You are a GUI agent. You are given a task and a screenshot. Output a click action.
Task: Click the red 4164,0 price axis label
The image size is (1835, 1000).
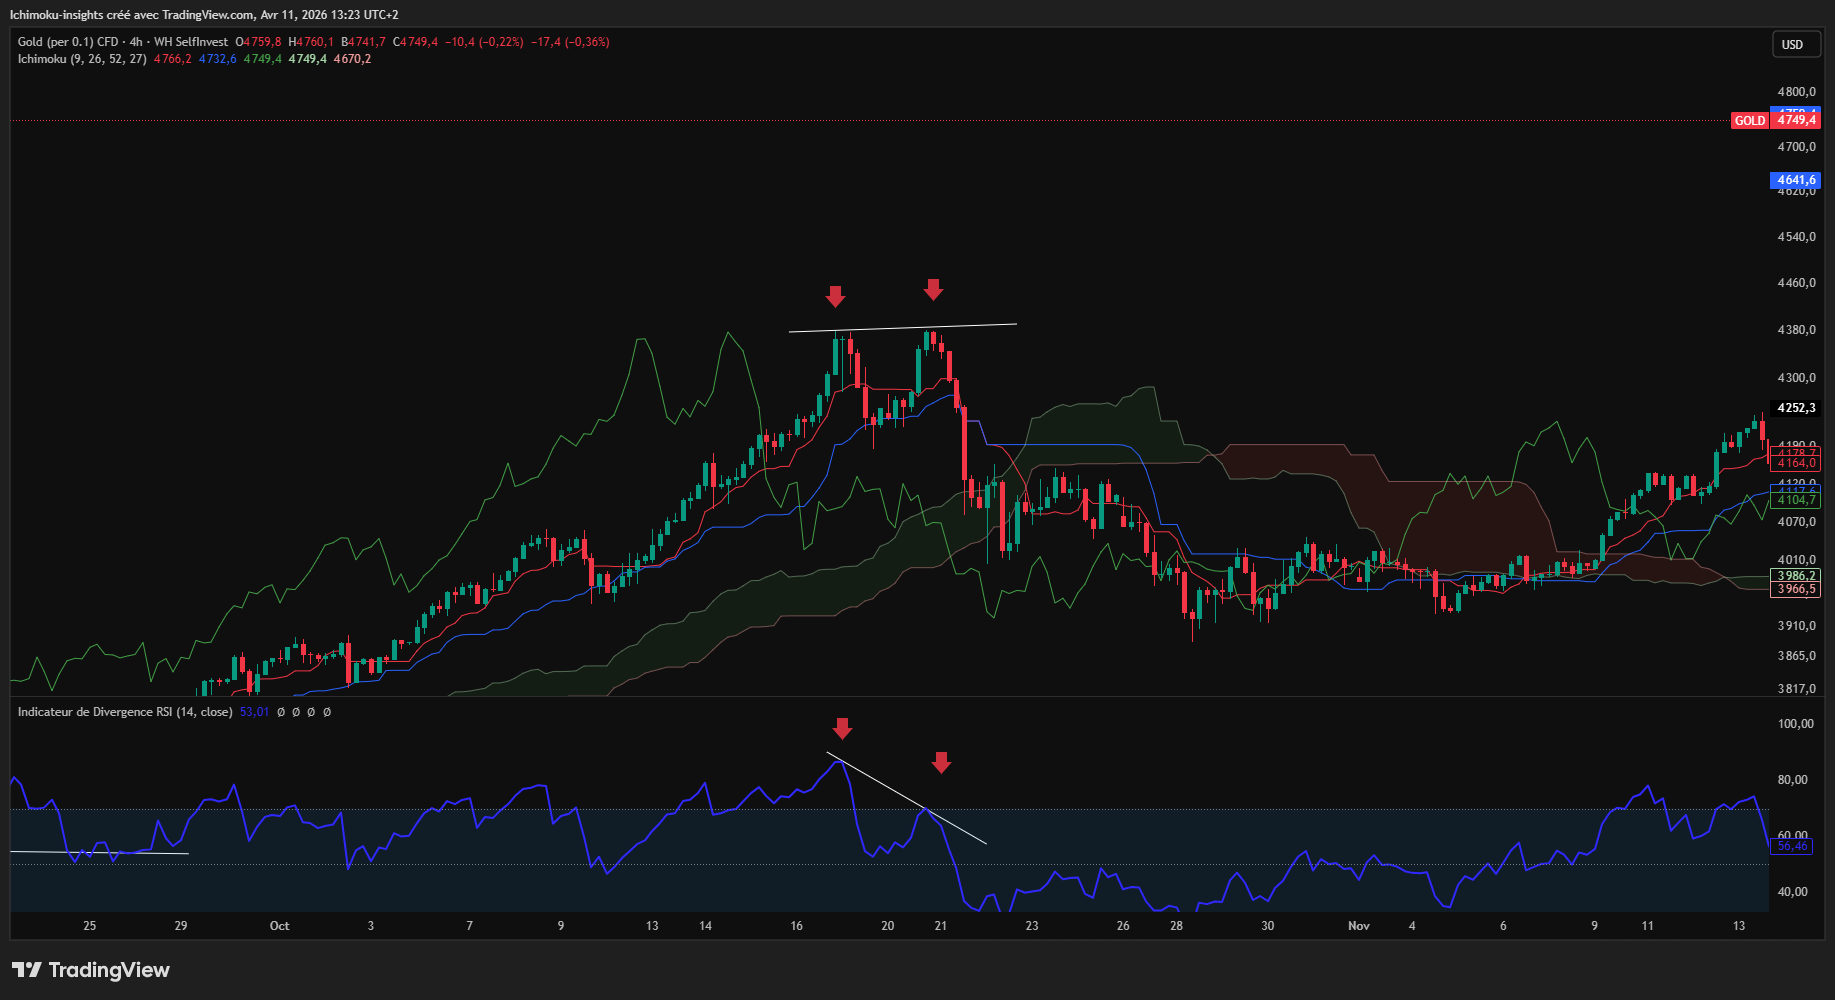click(1796, 464)
